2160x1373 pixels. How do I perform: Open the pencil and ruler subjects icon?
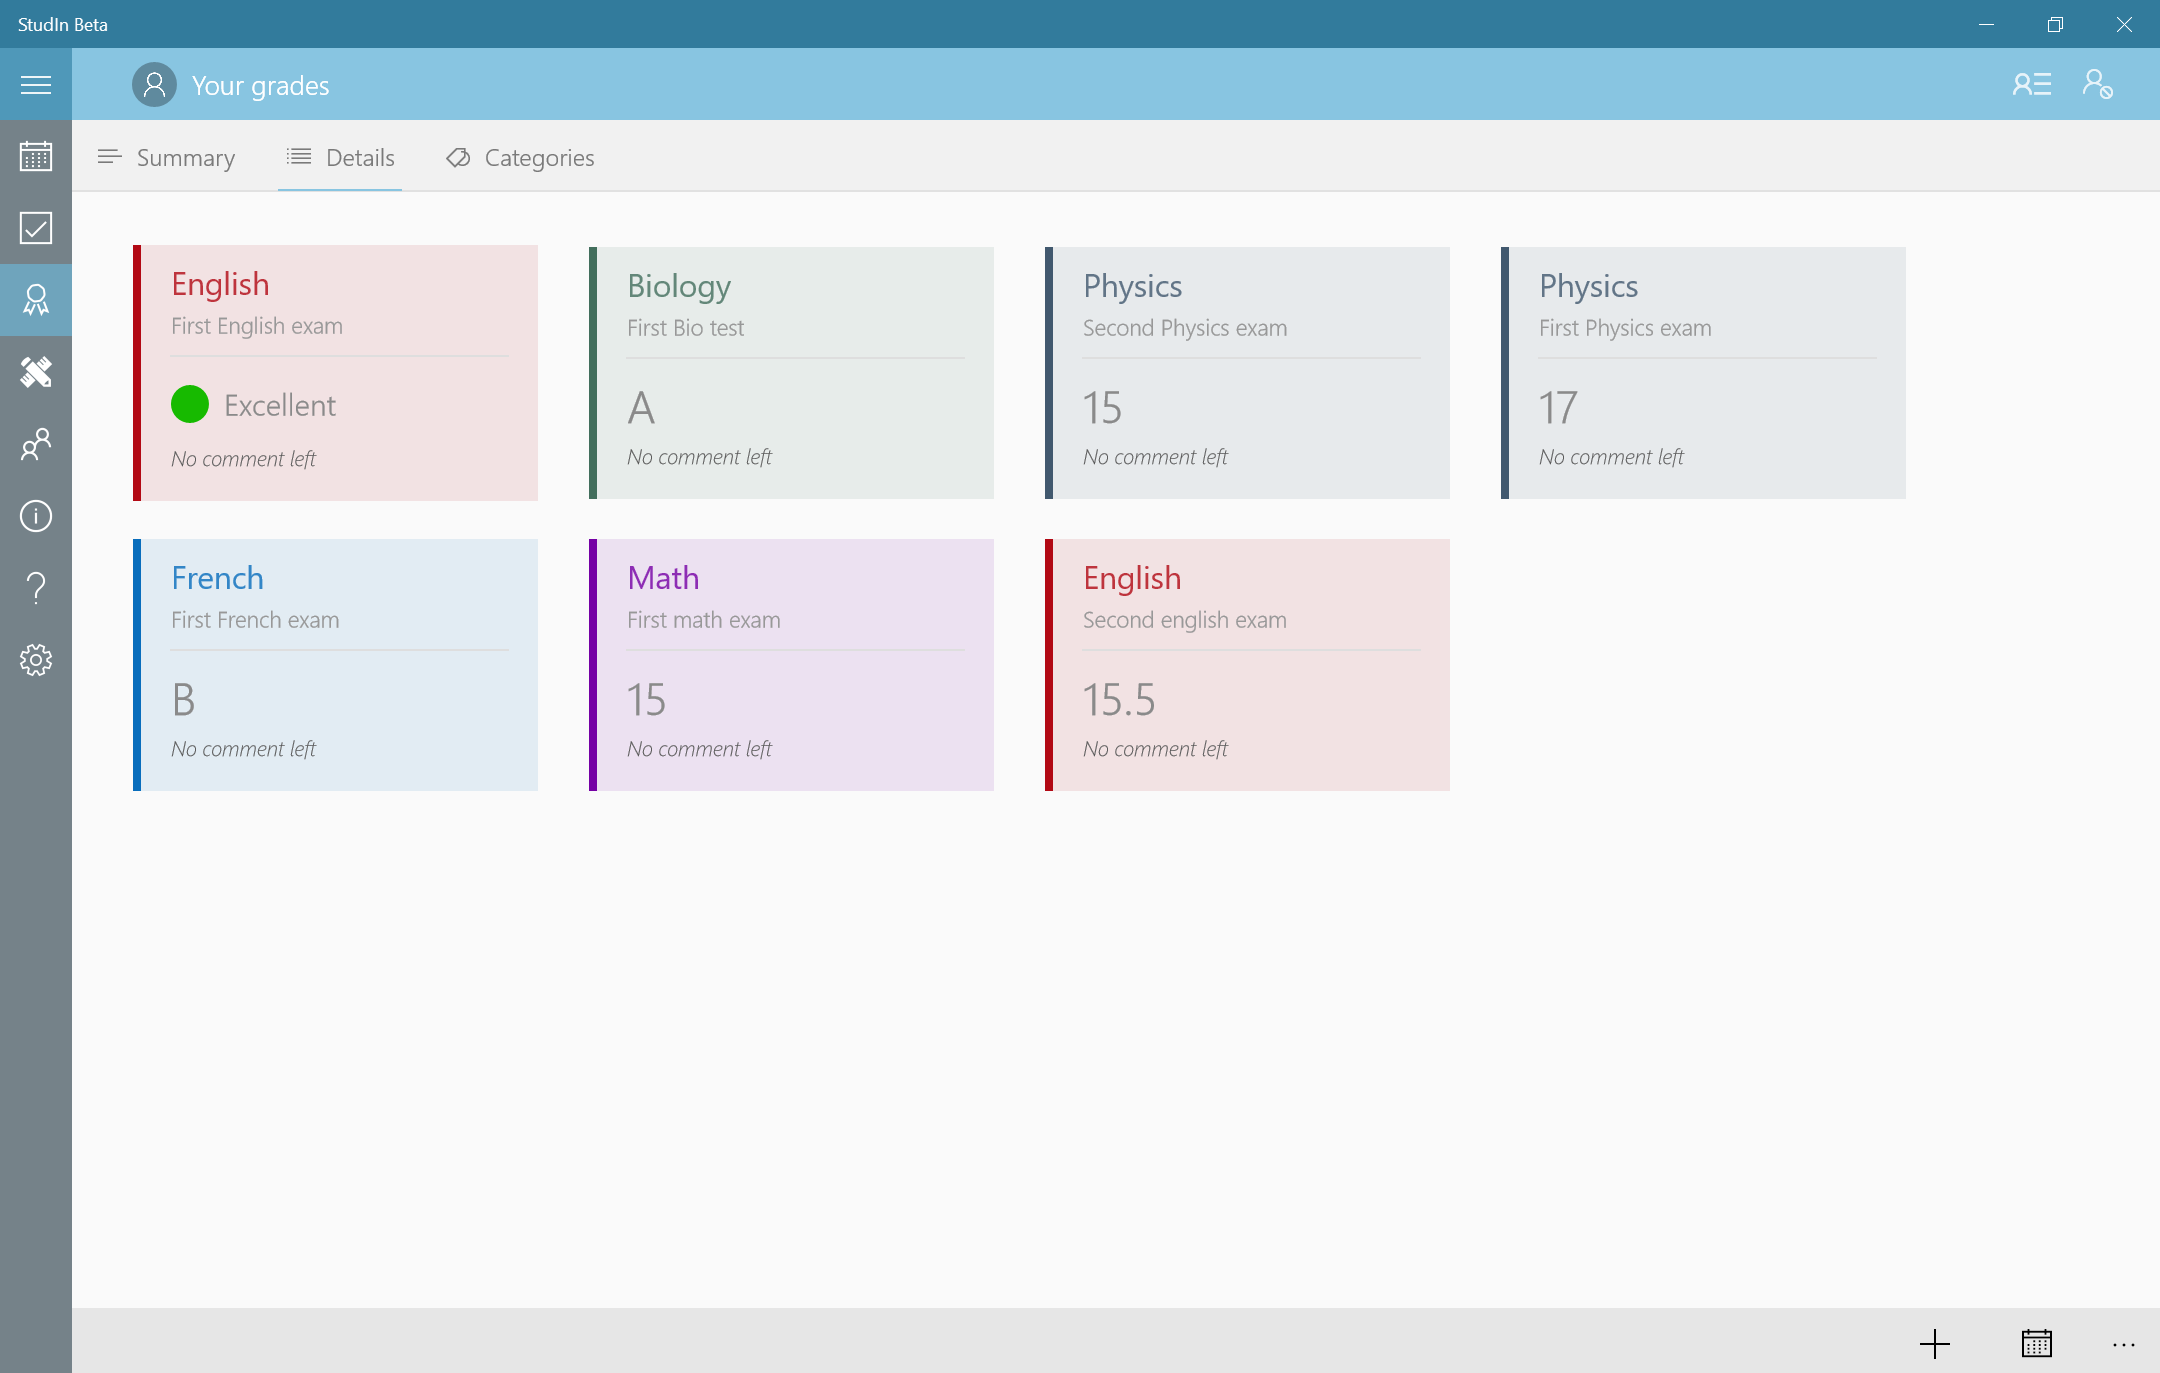[36, 372]
